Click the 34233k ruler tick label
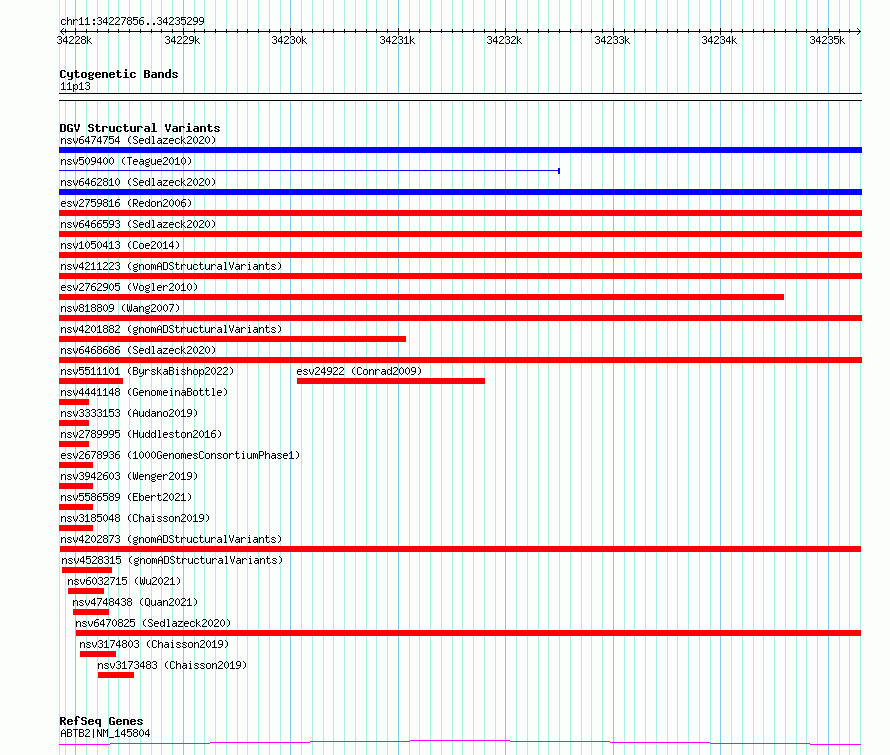890x755 pixels. 612,40
